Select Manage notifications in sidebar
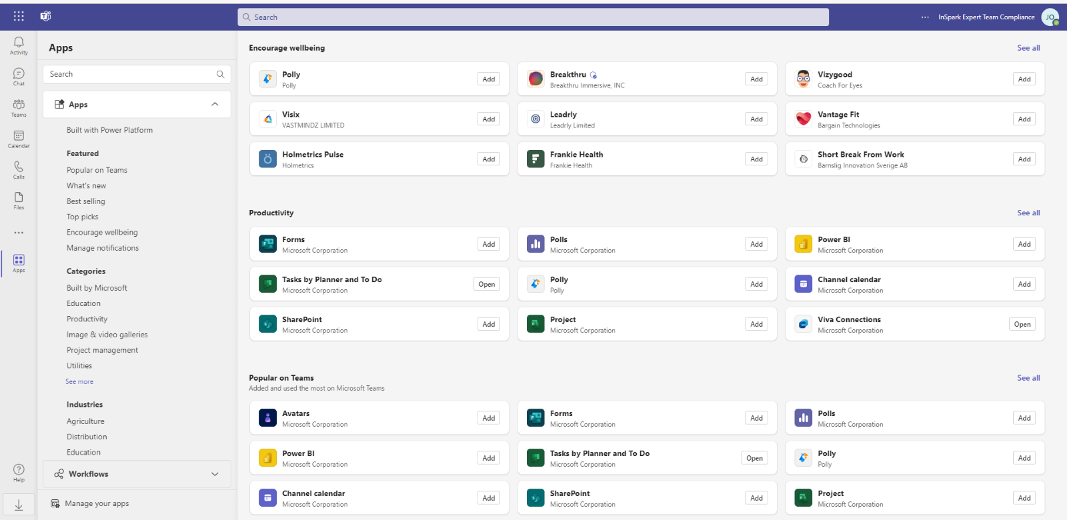This screenshot has height=520, width=1068. [102, 248]
